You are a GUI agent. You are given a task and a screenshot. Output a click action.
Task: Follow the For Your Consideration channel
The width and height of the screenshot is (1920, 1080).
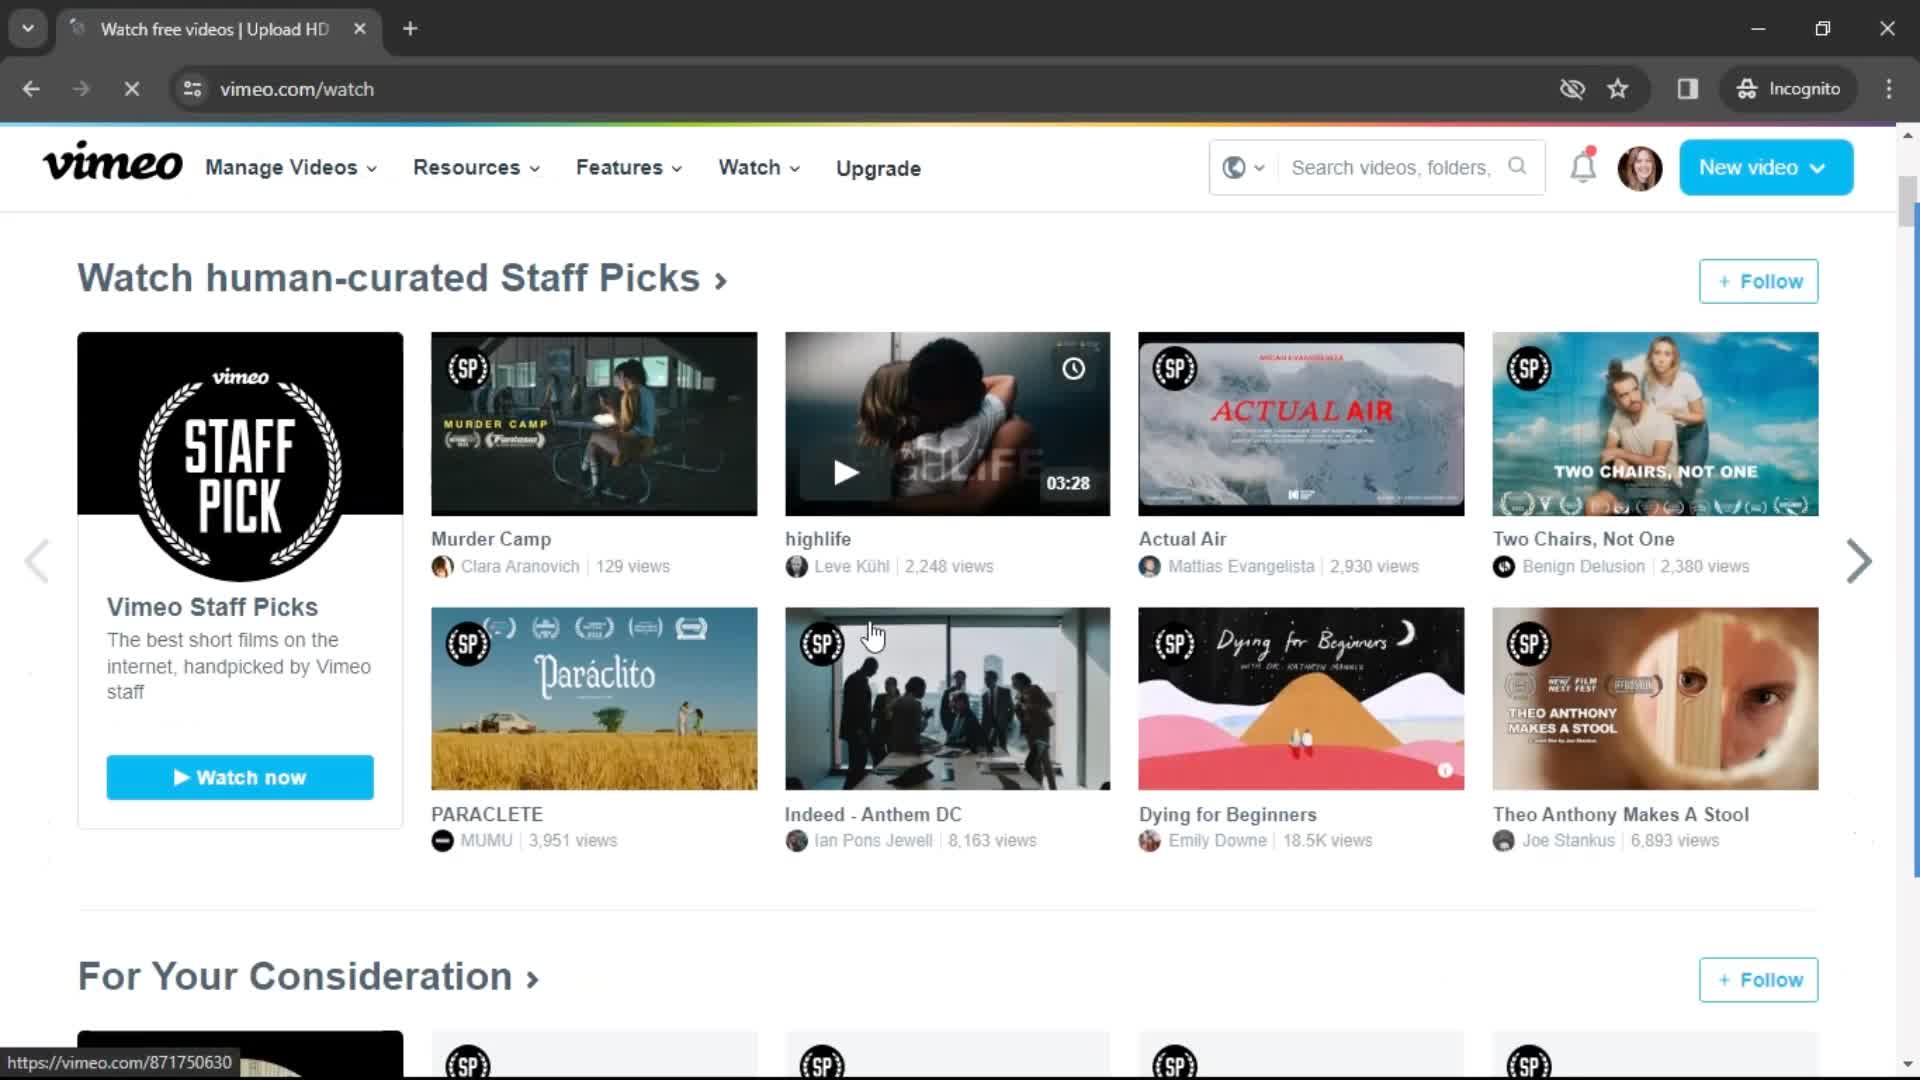1758,980
